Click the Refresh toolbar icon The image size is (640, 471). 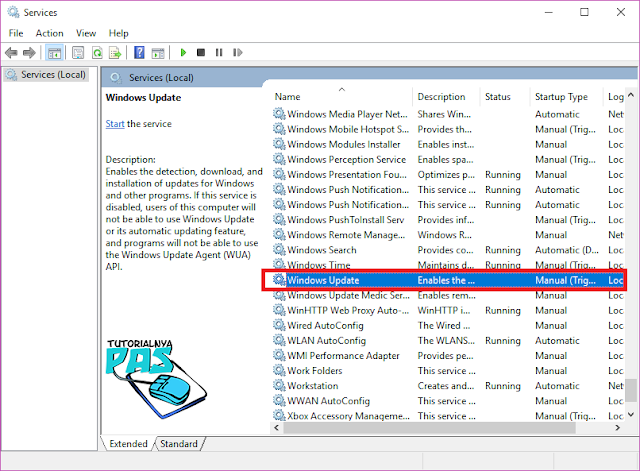pos(97,53)
